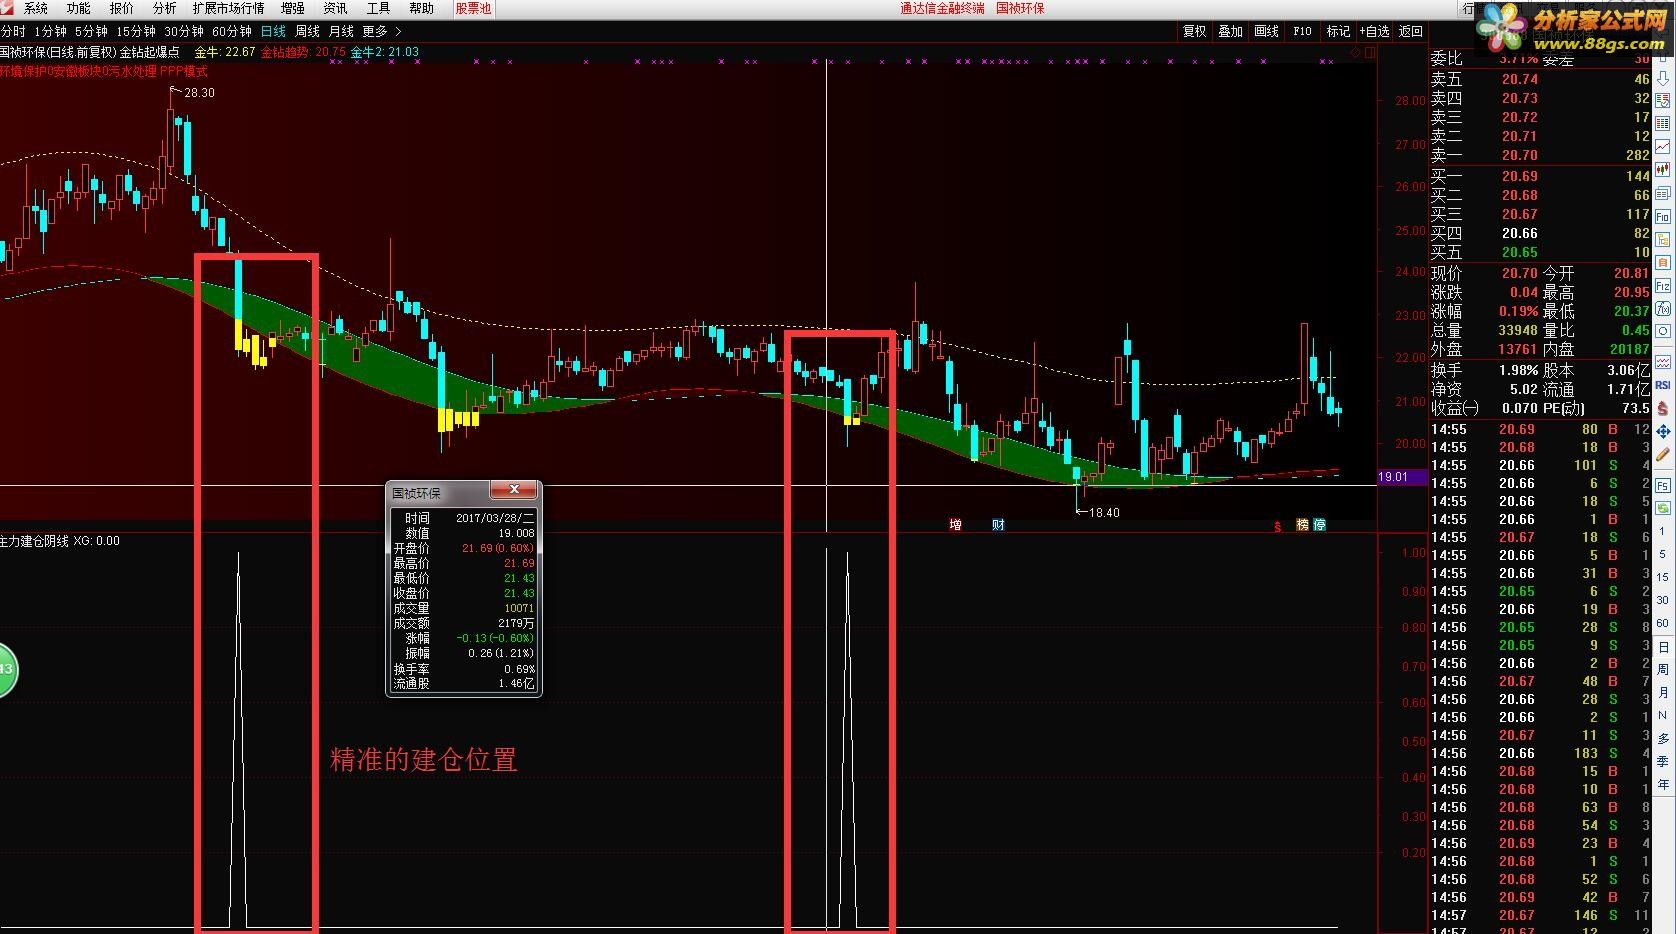Click the wavy lines indicator icon
The image size is (1676, 934).
click(x=1663, y=360)
